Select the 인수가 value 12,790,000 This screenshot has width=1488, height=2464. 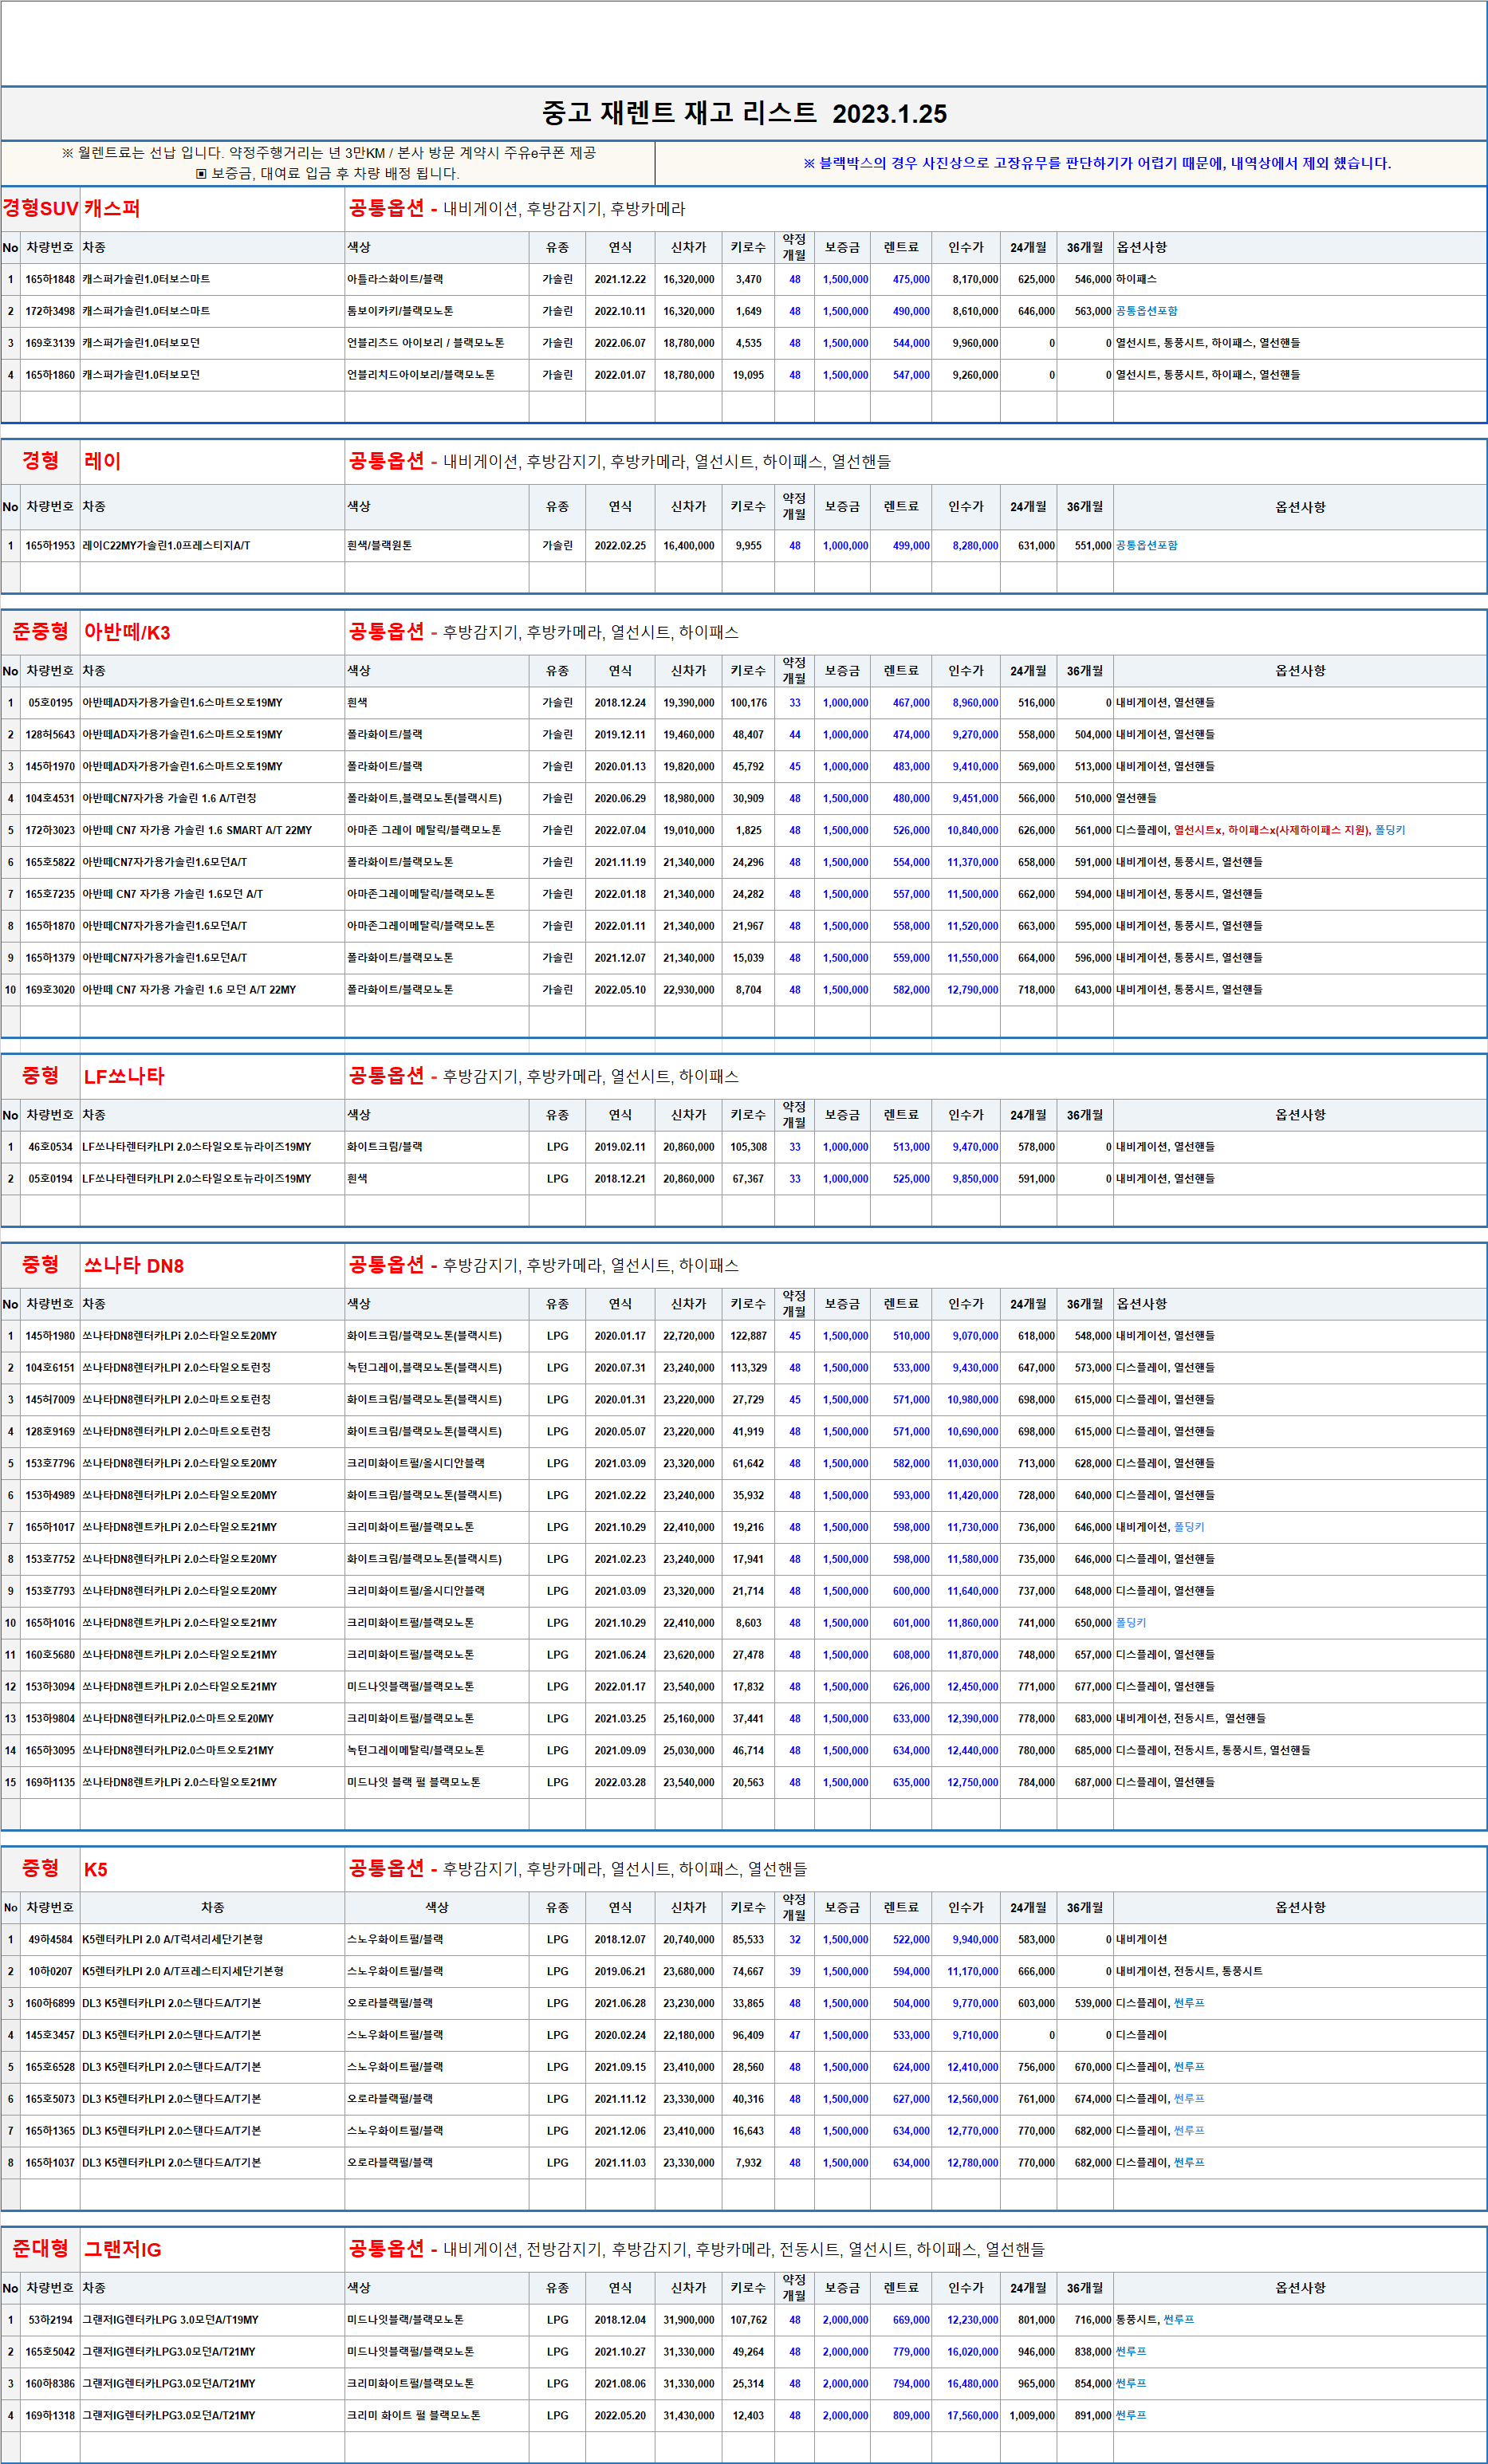[972, 990]
